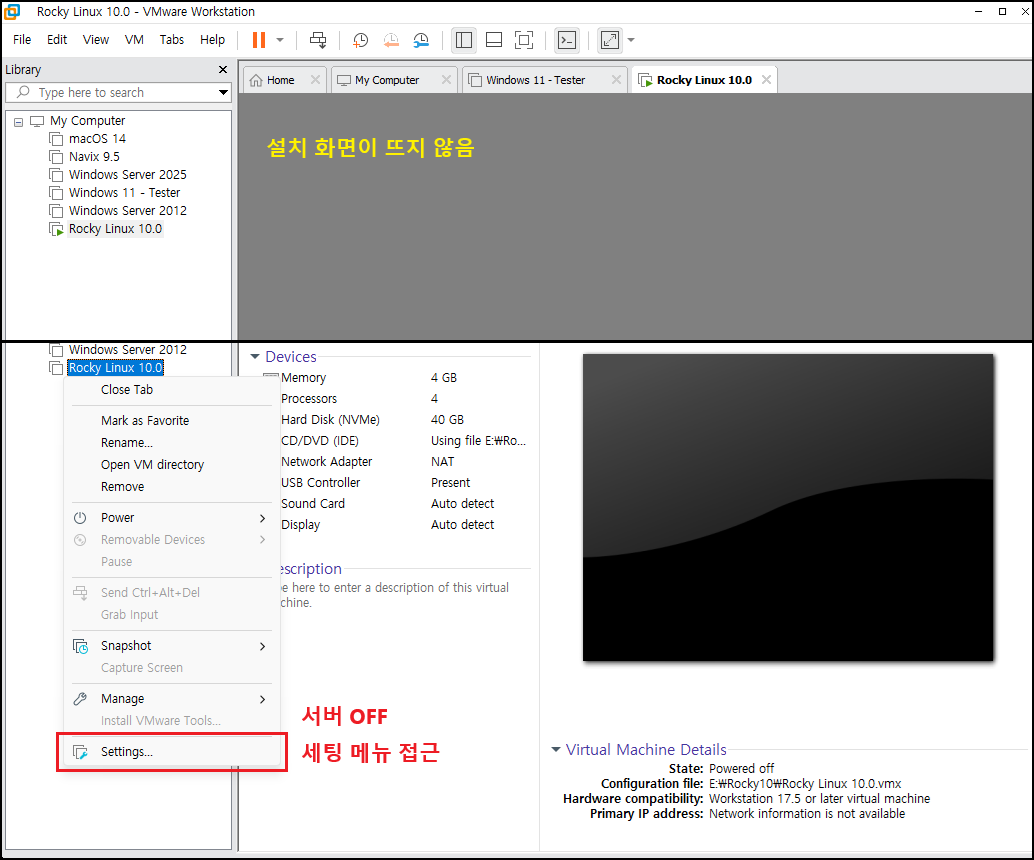Viewport: 1034px width, 860px height.
Task: Open the Help menu
Action: (x=212, y=40)
